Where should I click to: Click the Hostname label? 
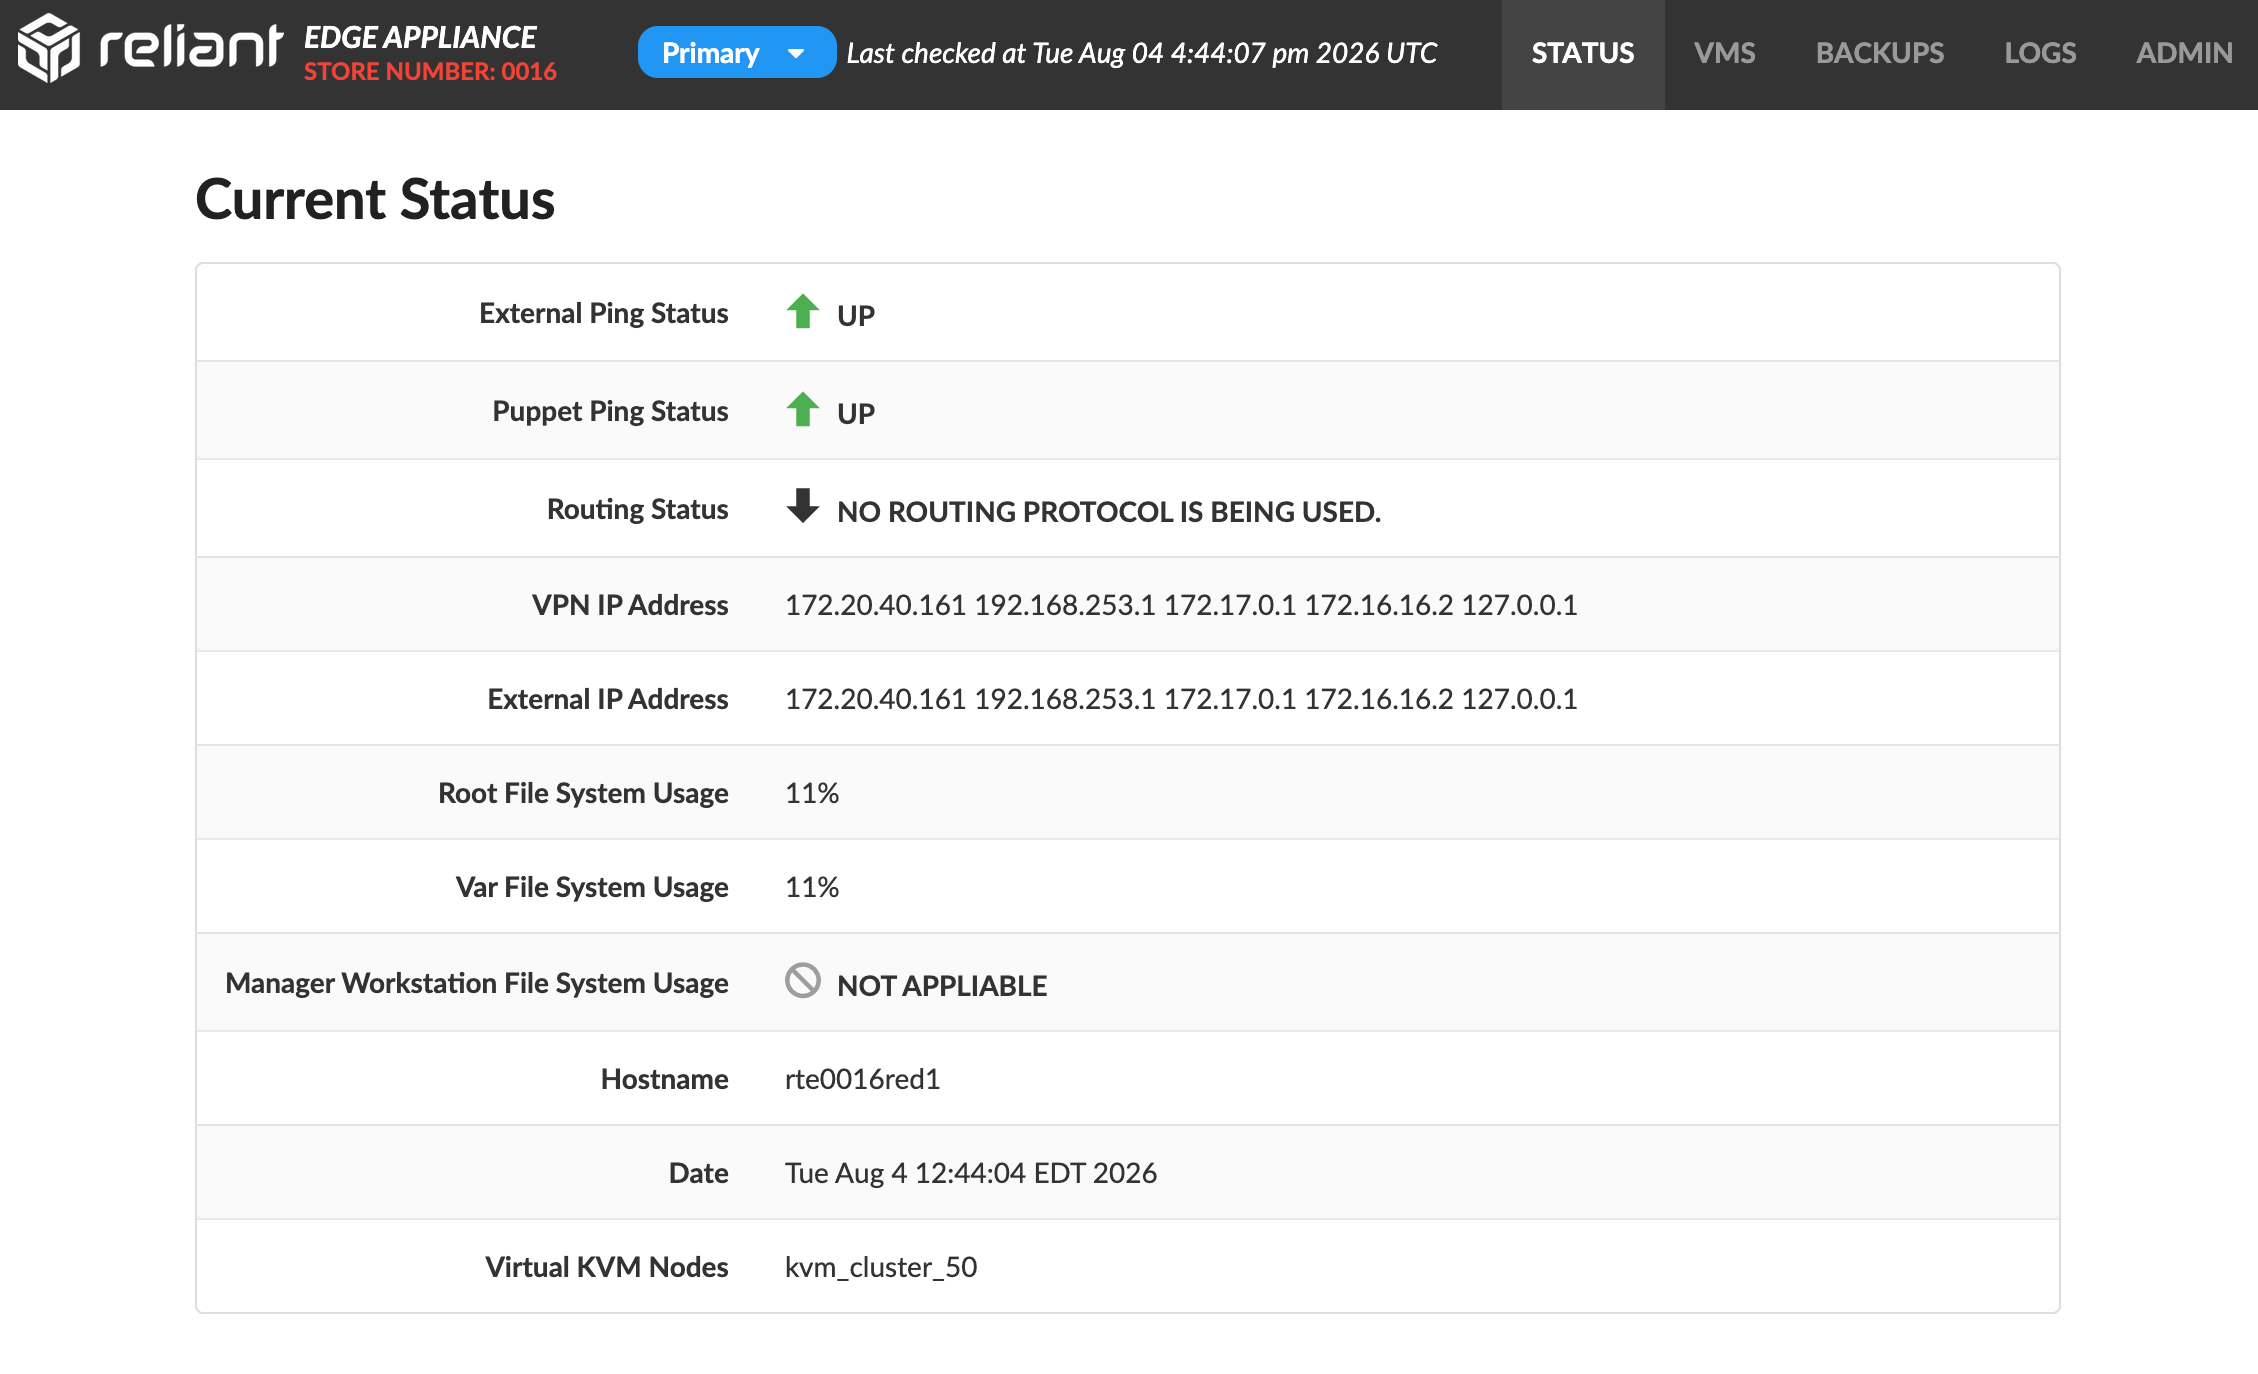pos(664,1079)
